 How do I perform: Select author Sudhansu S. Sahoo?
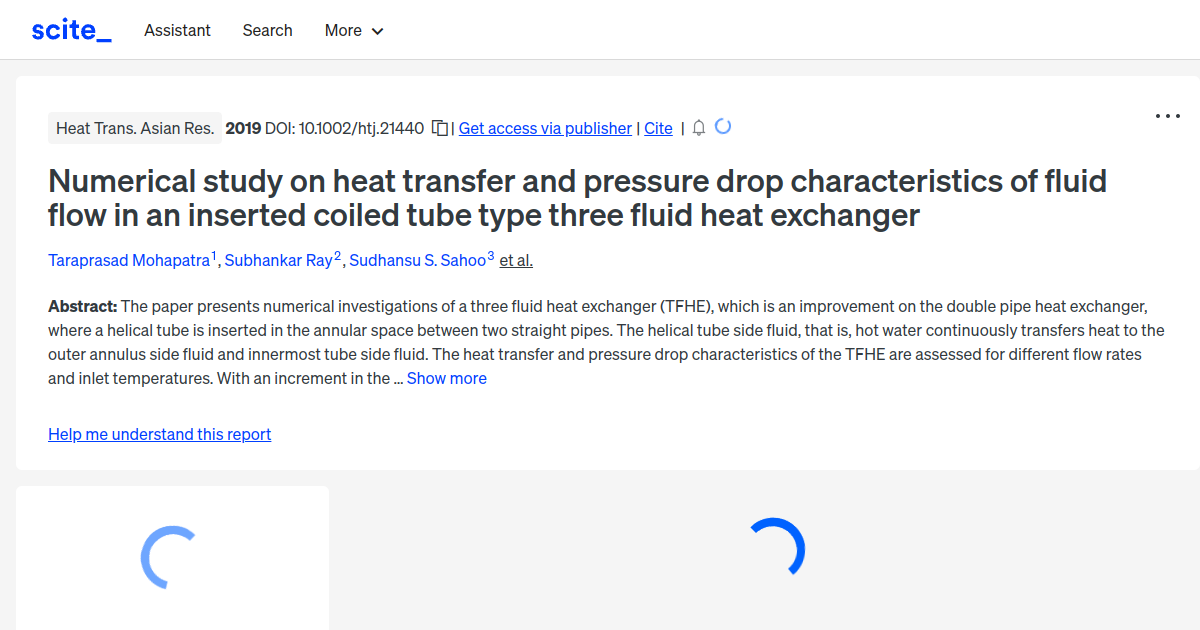tap(420, 260)
